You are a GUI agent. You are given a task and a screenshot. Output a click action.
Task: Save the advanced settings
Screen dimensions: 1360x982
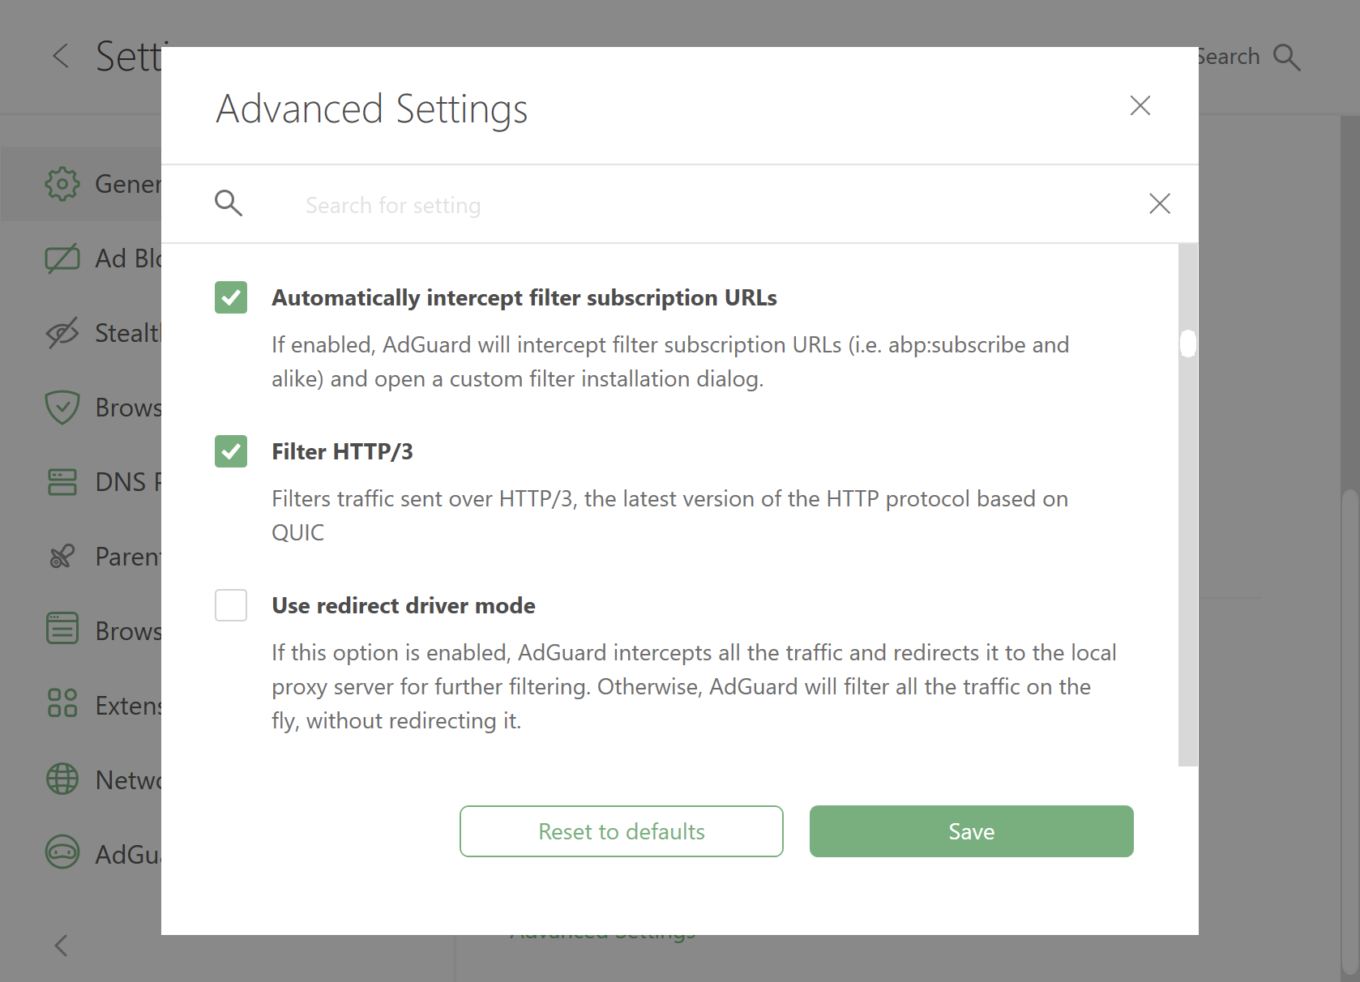(x=971, y=831)
